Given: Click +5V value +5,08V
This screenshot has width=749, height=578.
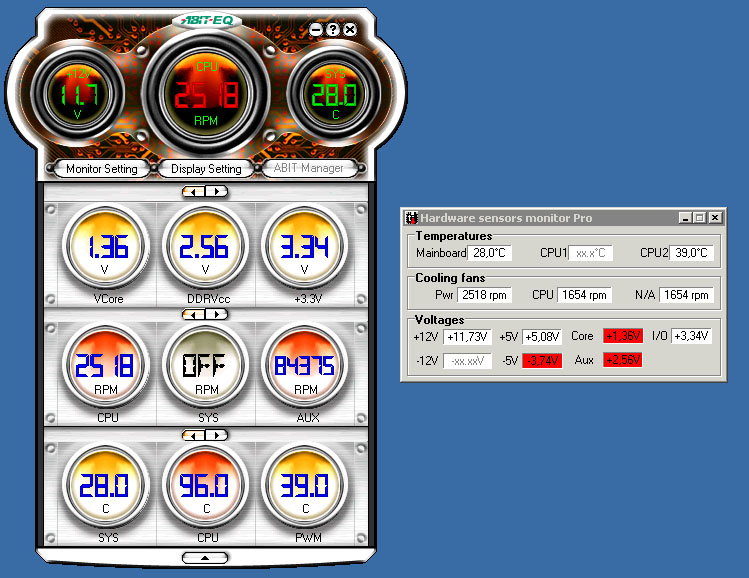Looking at the screenshot, I should (x=542, y=337).
